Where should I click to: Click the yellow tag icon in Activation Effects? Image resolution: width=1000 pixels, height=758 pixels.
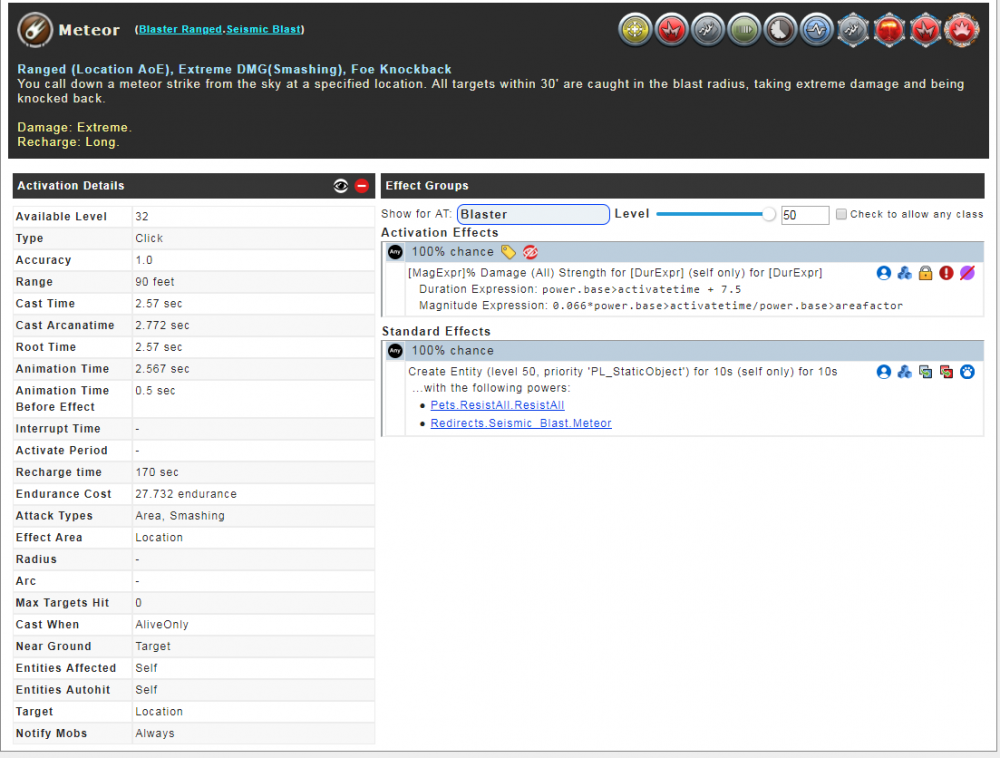pos(509,252)
